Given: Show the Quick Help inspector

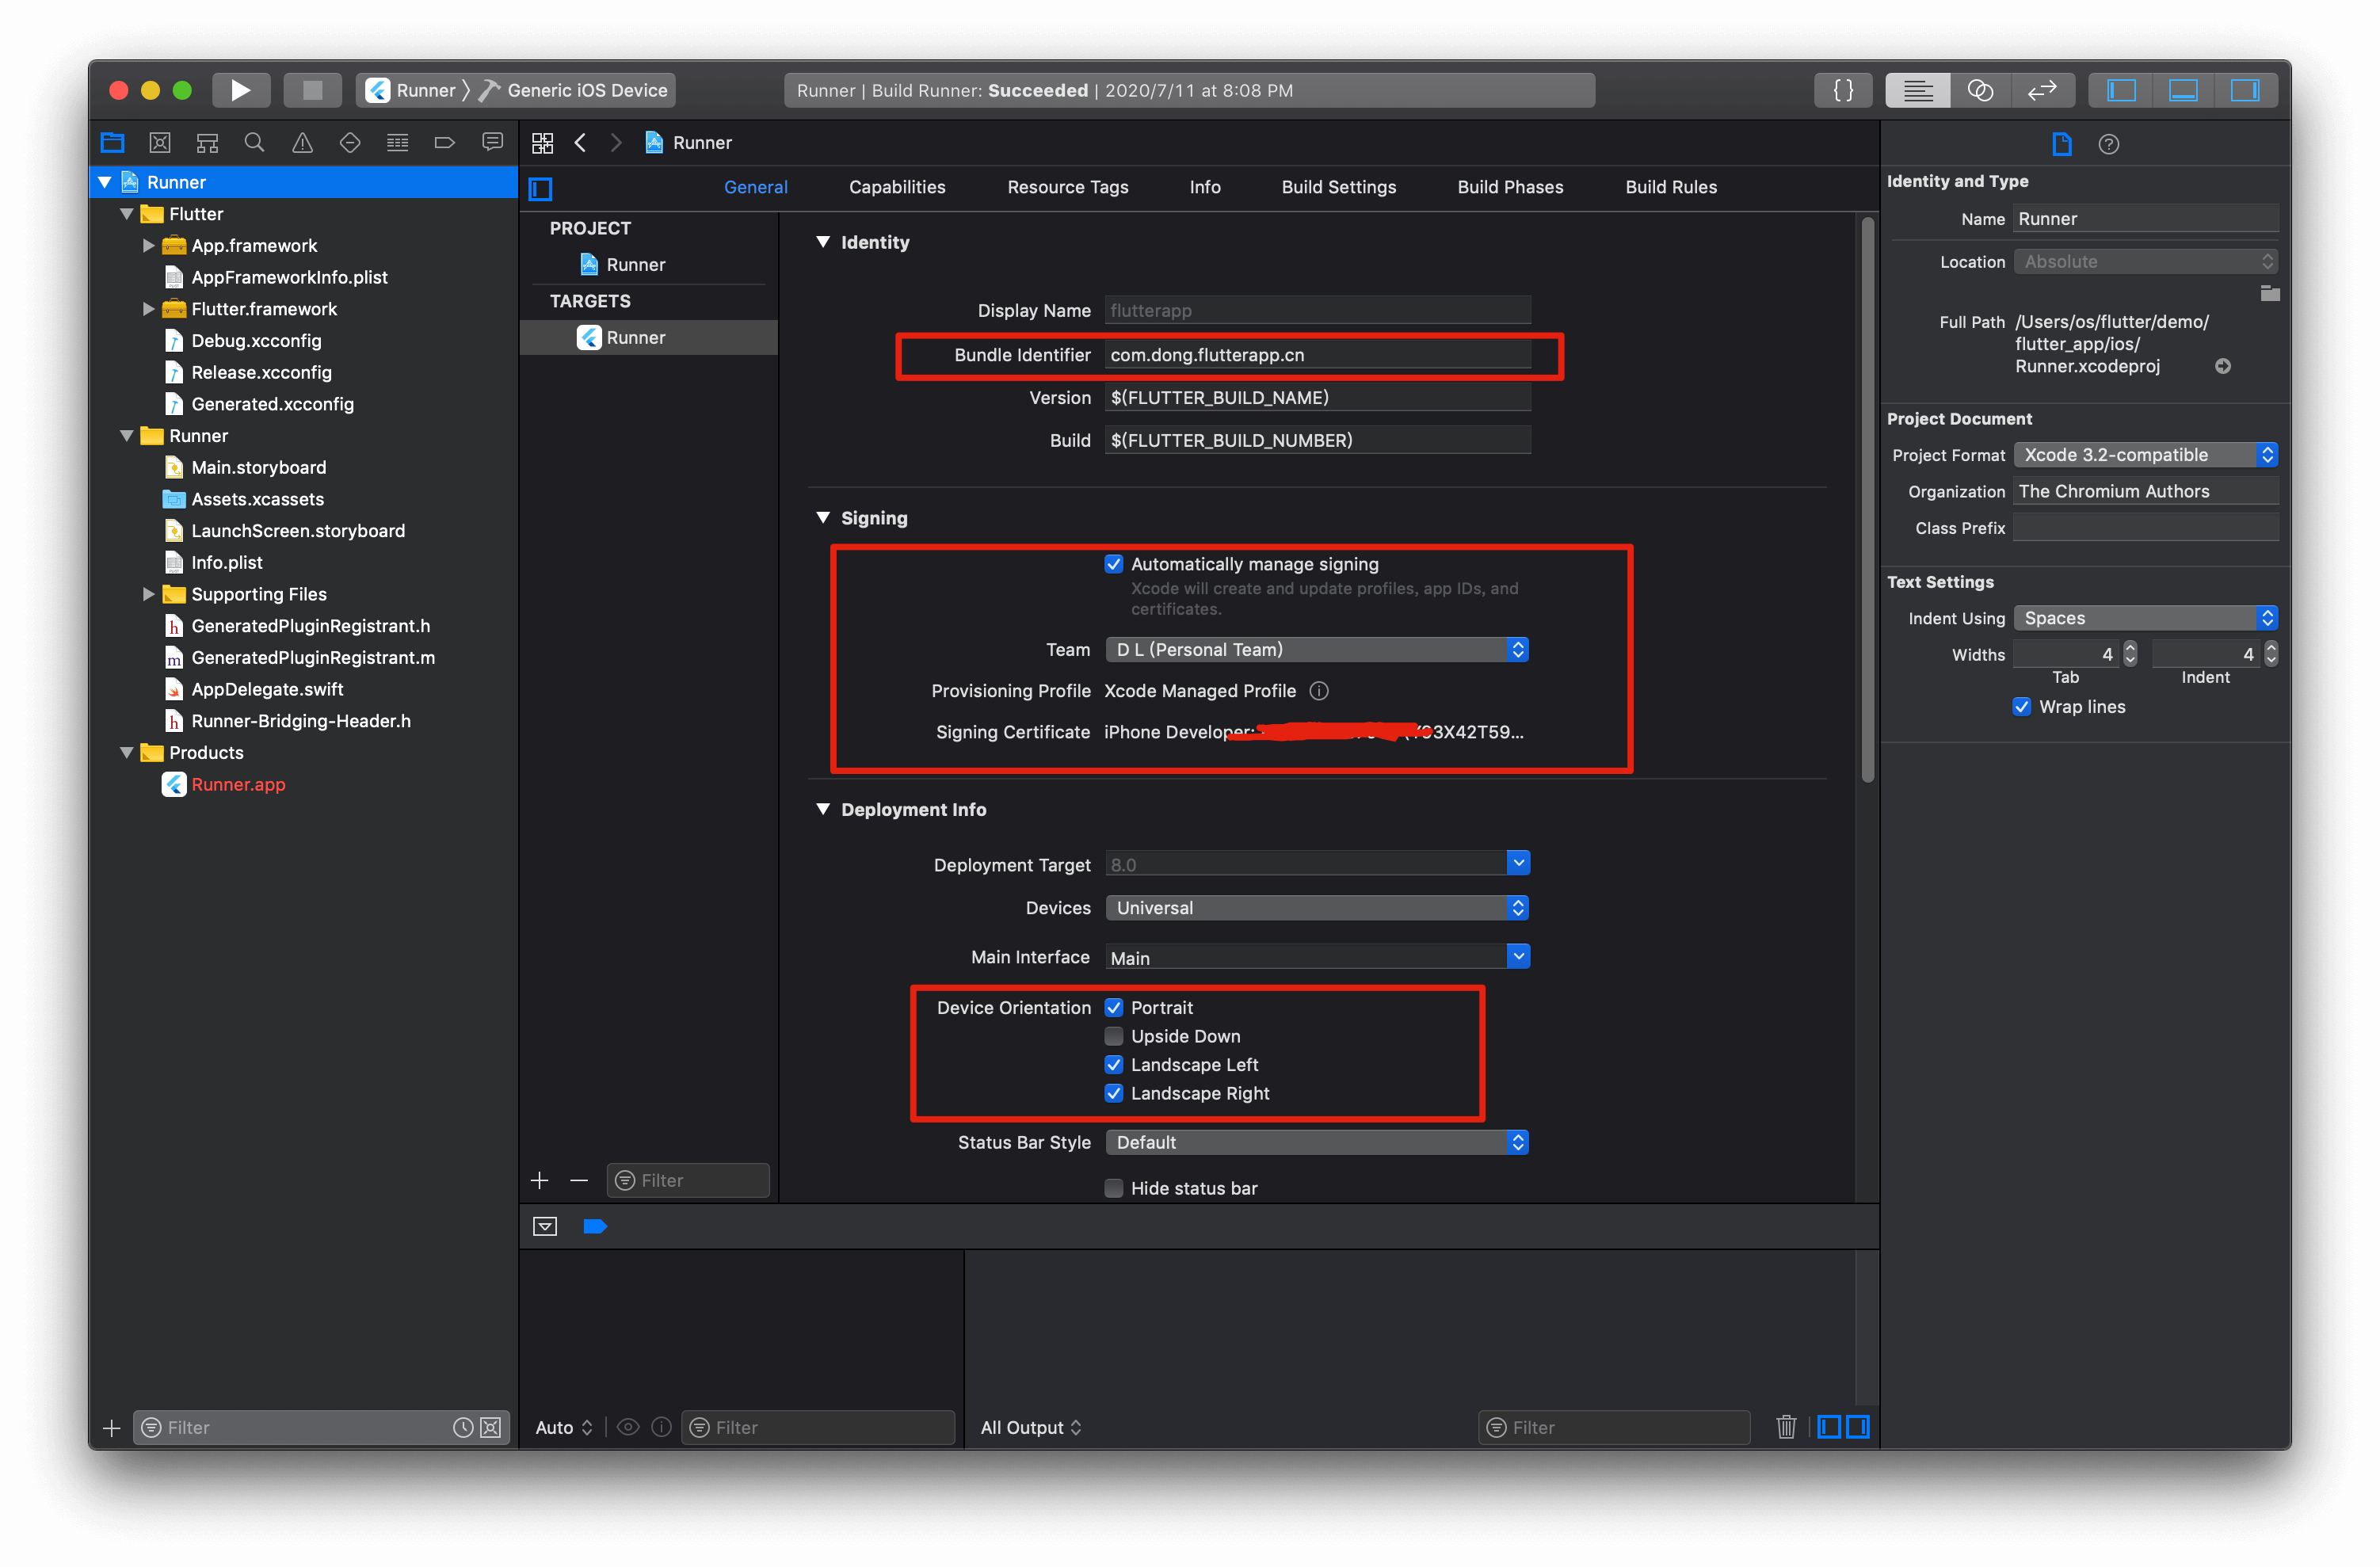Looking at the screenshot, I should [x=2108, y=144].
